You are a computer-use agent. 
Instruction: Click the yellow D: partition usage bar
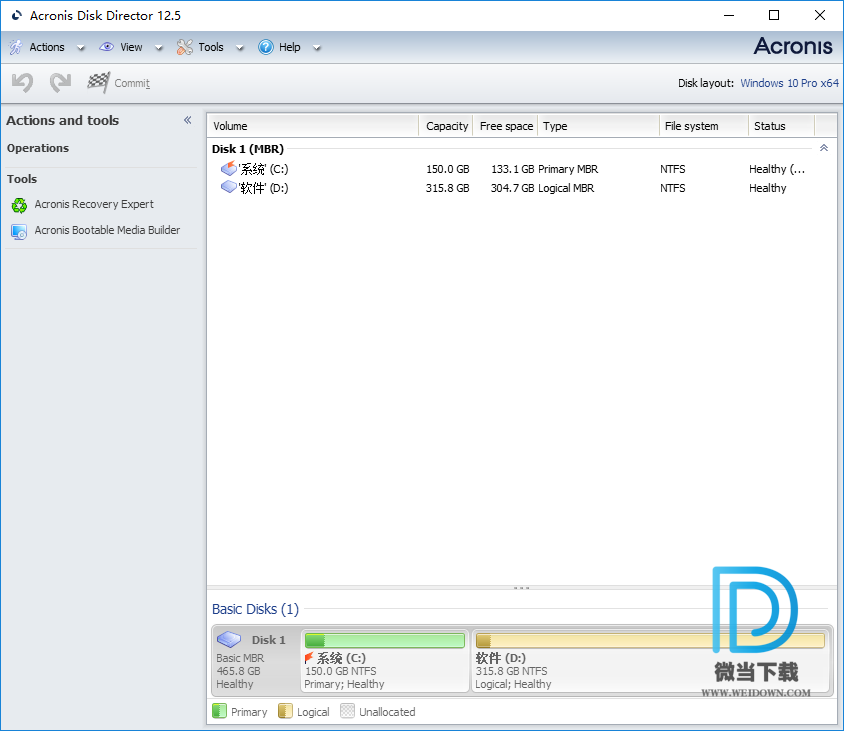(650, 641)
